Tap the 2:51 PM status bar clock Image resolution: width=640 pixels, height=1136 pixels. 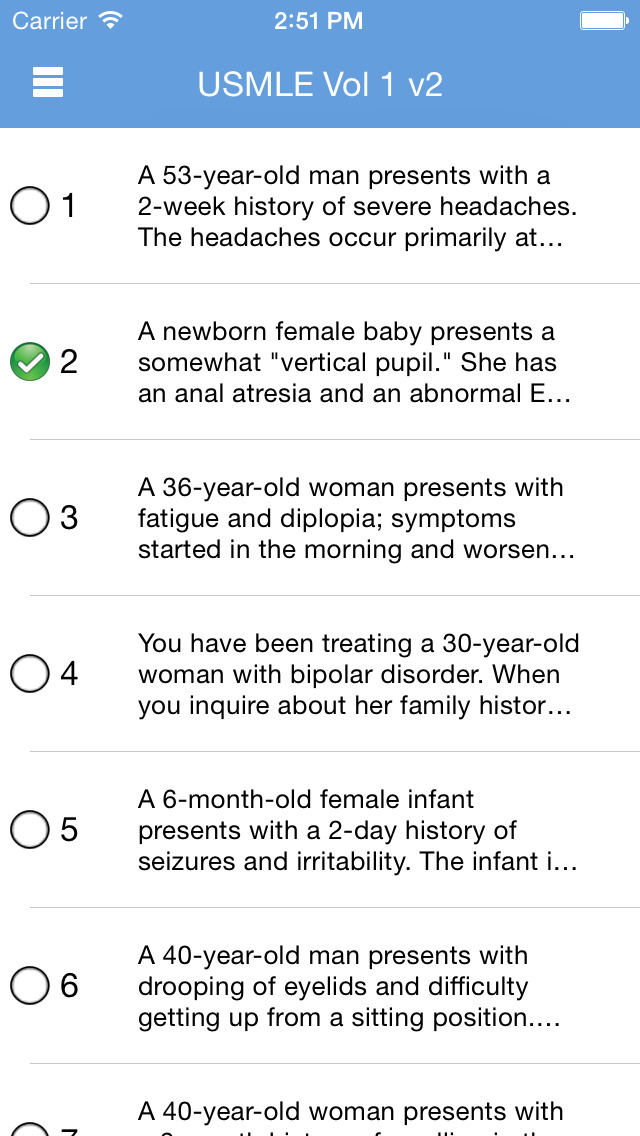pos(319,20)
